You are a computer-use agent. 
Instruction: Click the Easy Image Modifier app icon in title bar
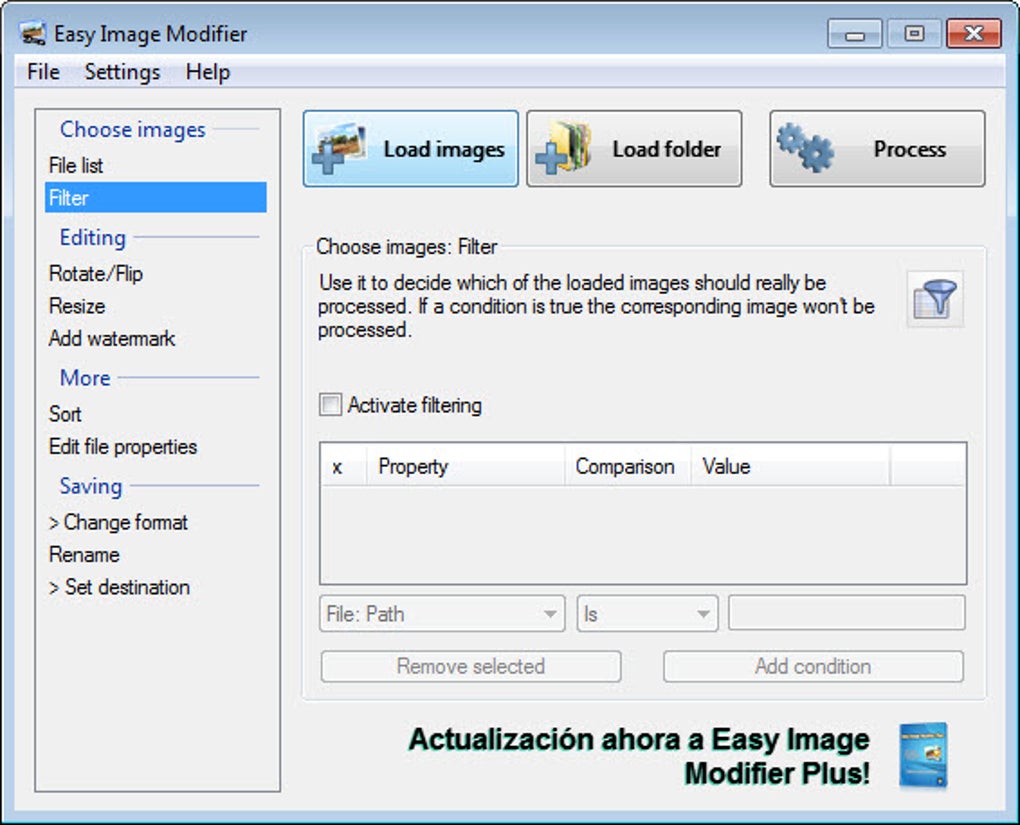point(33,33)
